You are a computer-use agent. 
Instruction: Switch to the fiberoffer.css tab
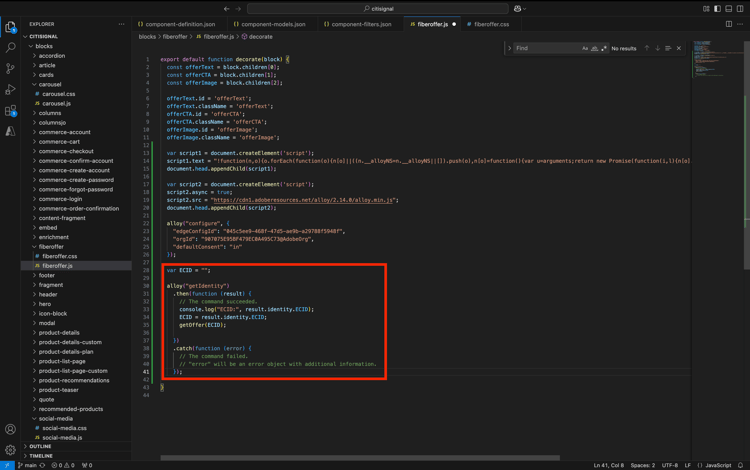(491, 24)
